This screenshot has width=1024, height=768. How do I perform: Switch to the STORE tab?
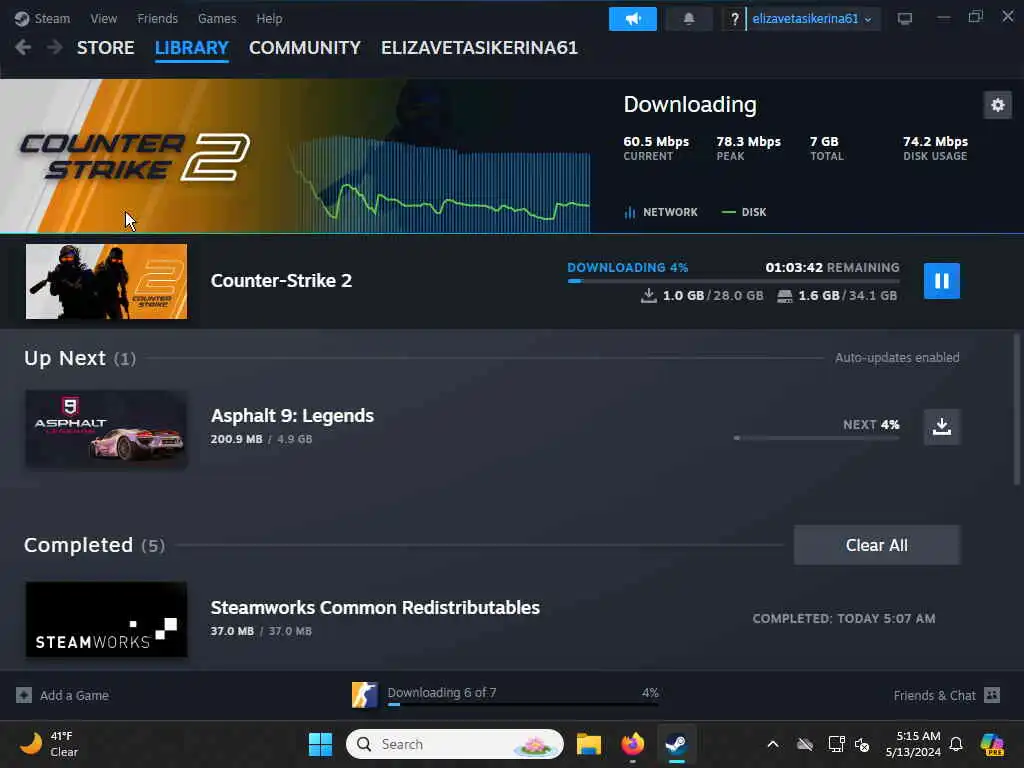[x=105, y=48]
